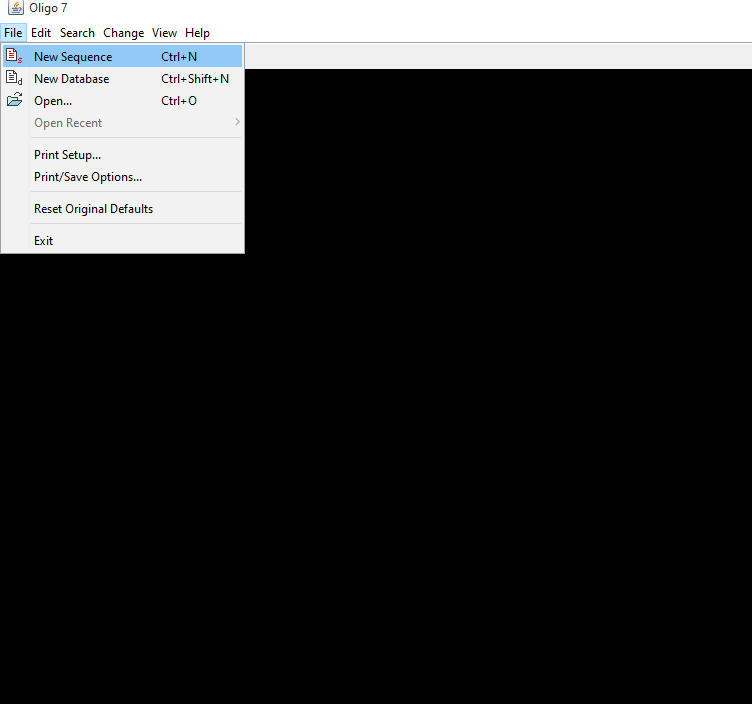Click the New Sequence document icon
This screenshot has width=752, height=704.
(x=14, y=57)
